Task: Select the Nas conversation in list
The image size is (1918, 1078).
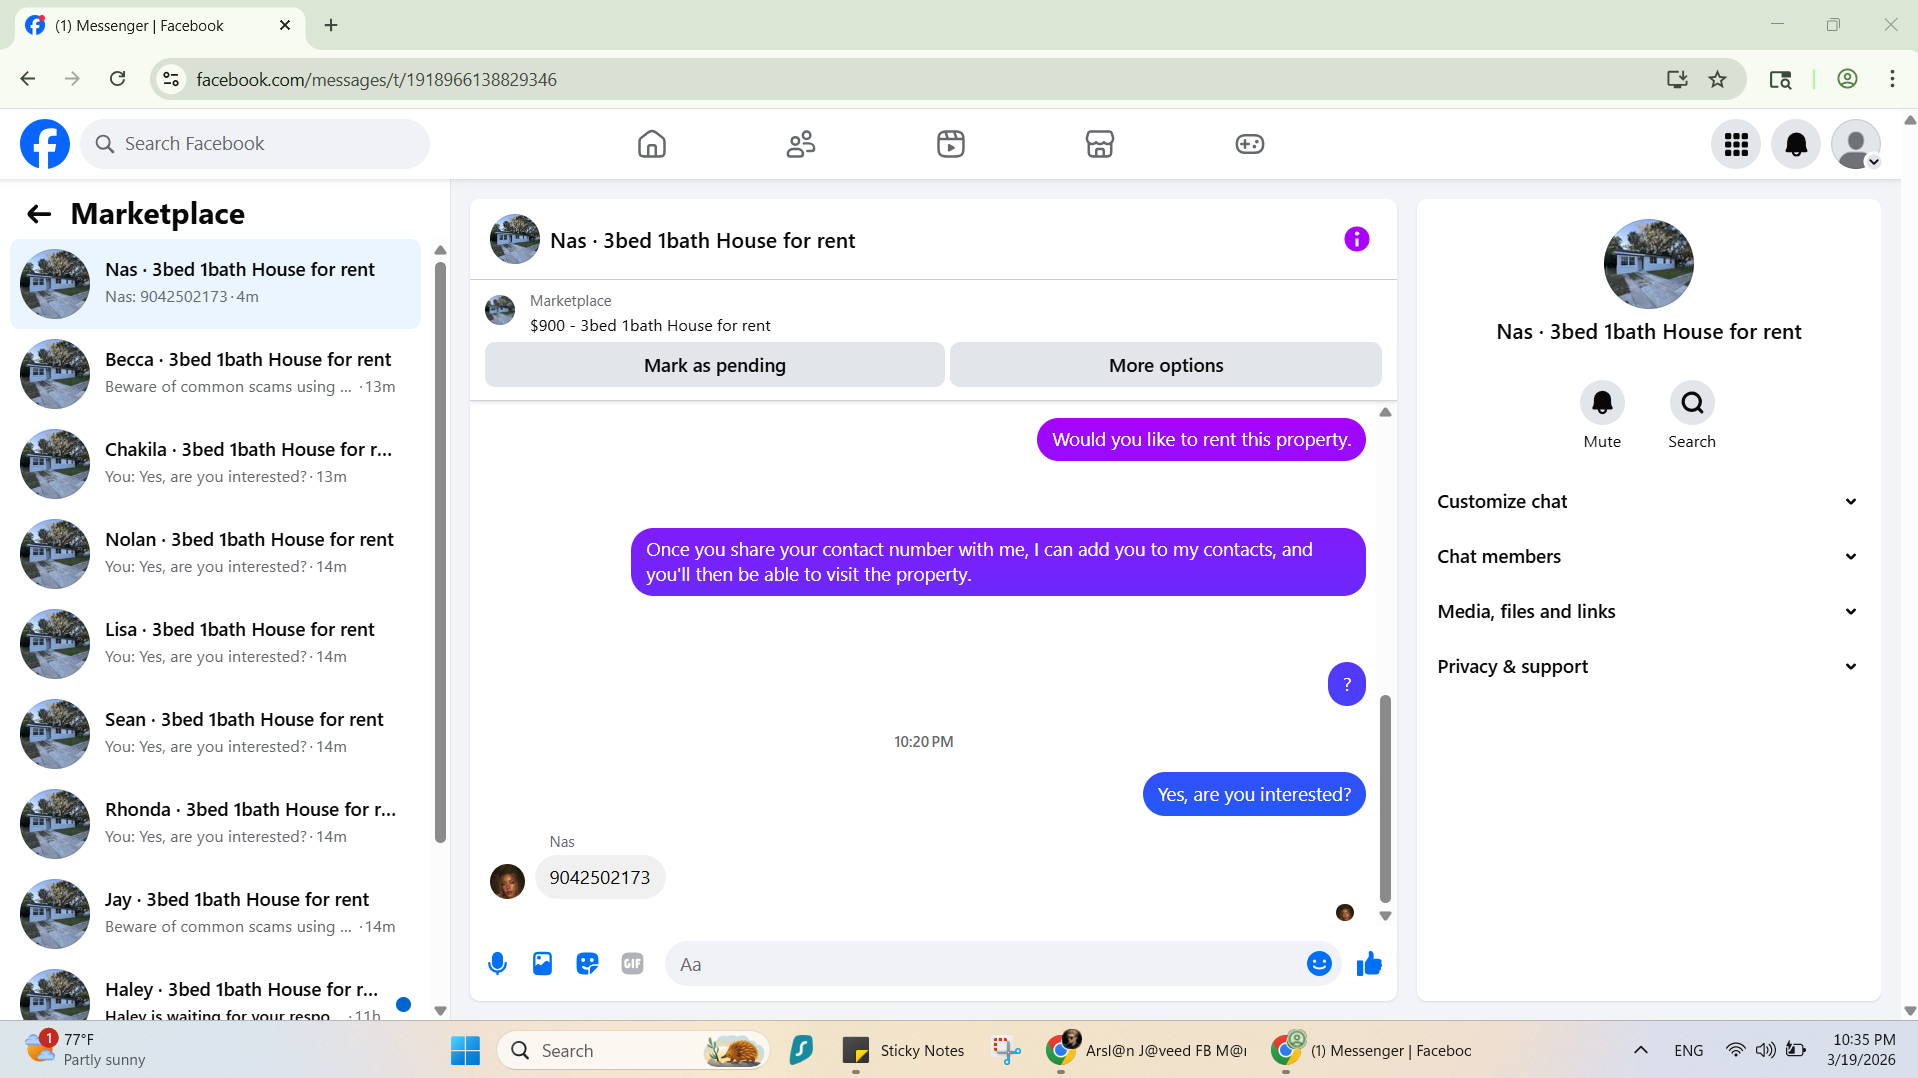Action: click(215, 283)
